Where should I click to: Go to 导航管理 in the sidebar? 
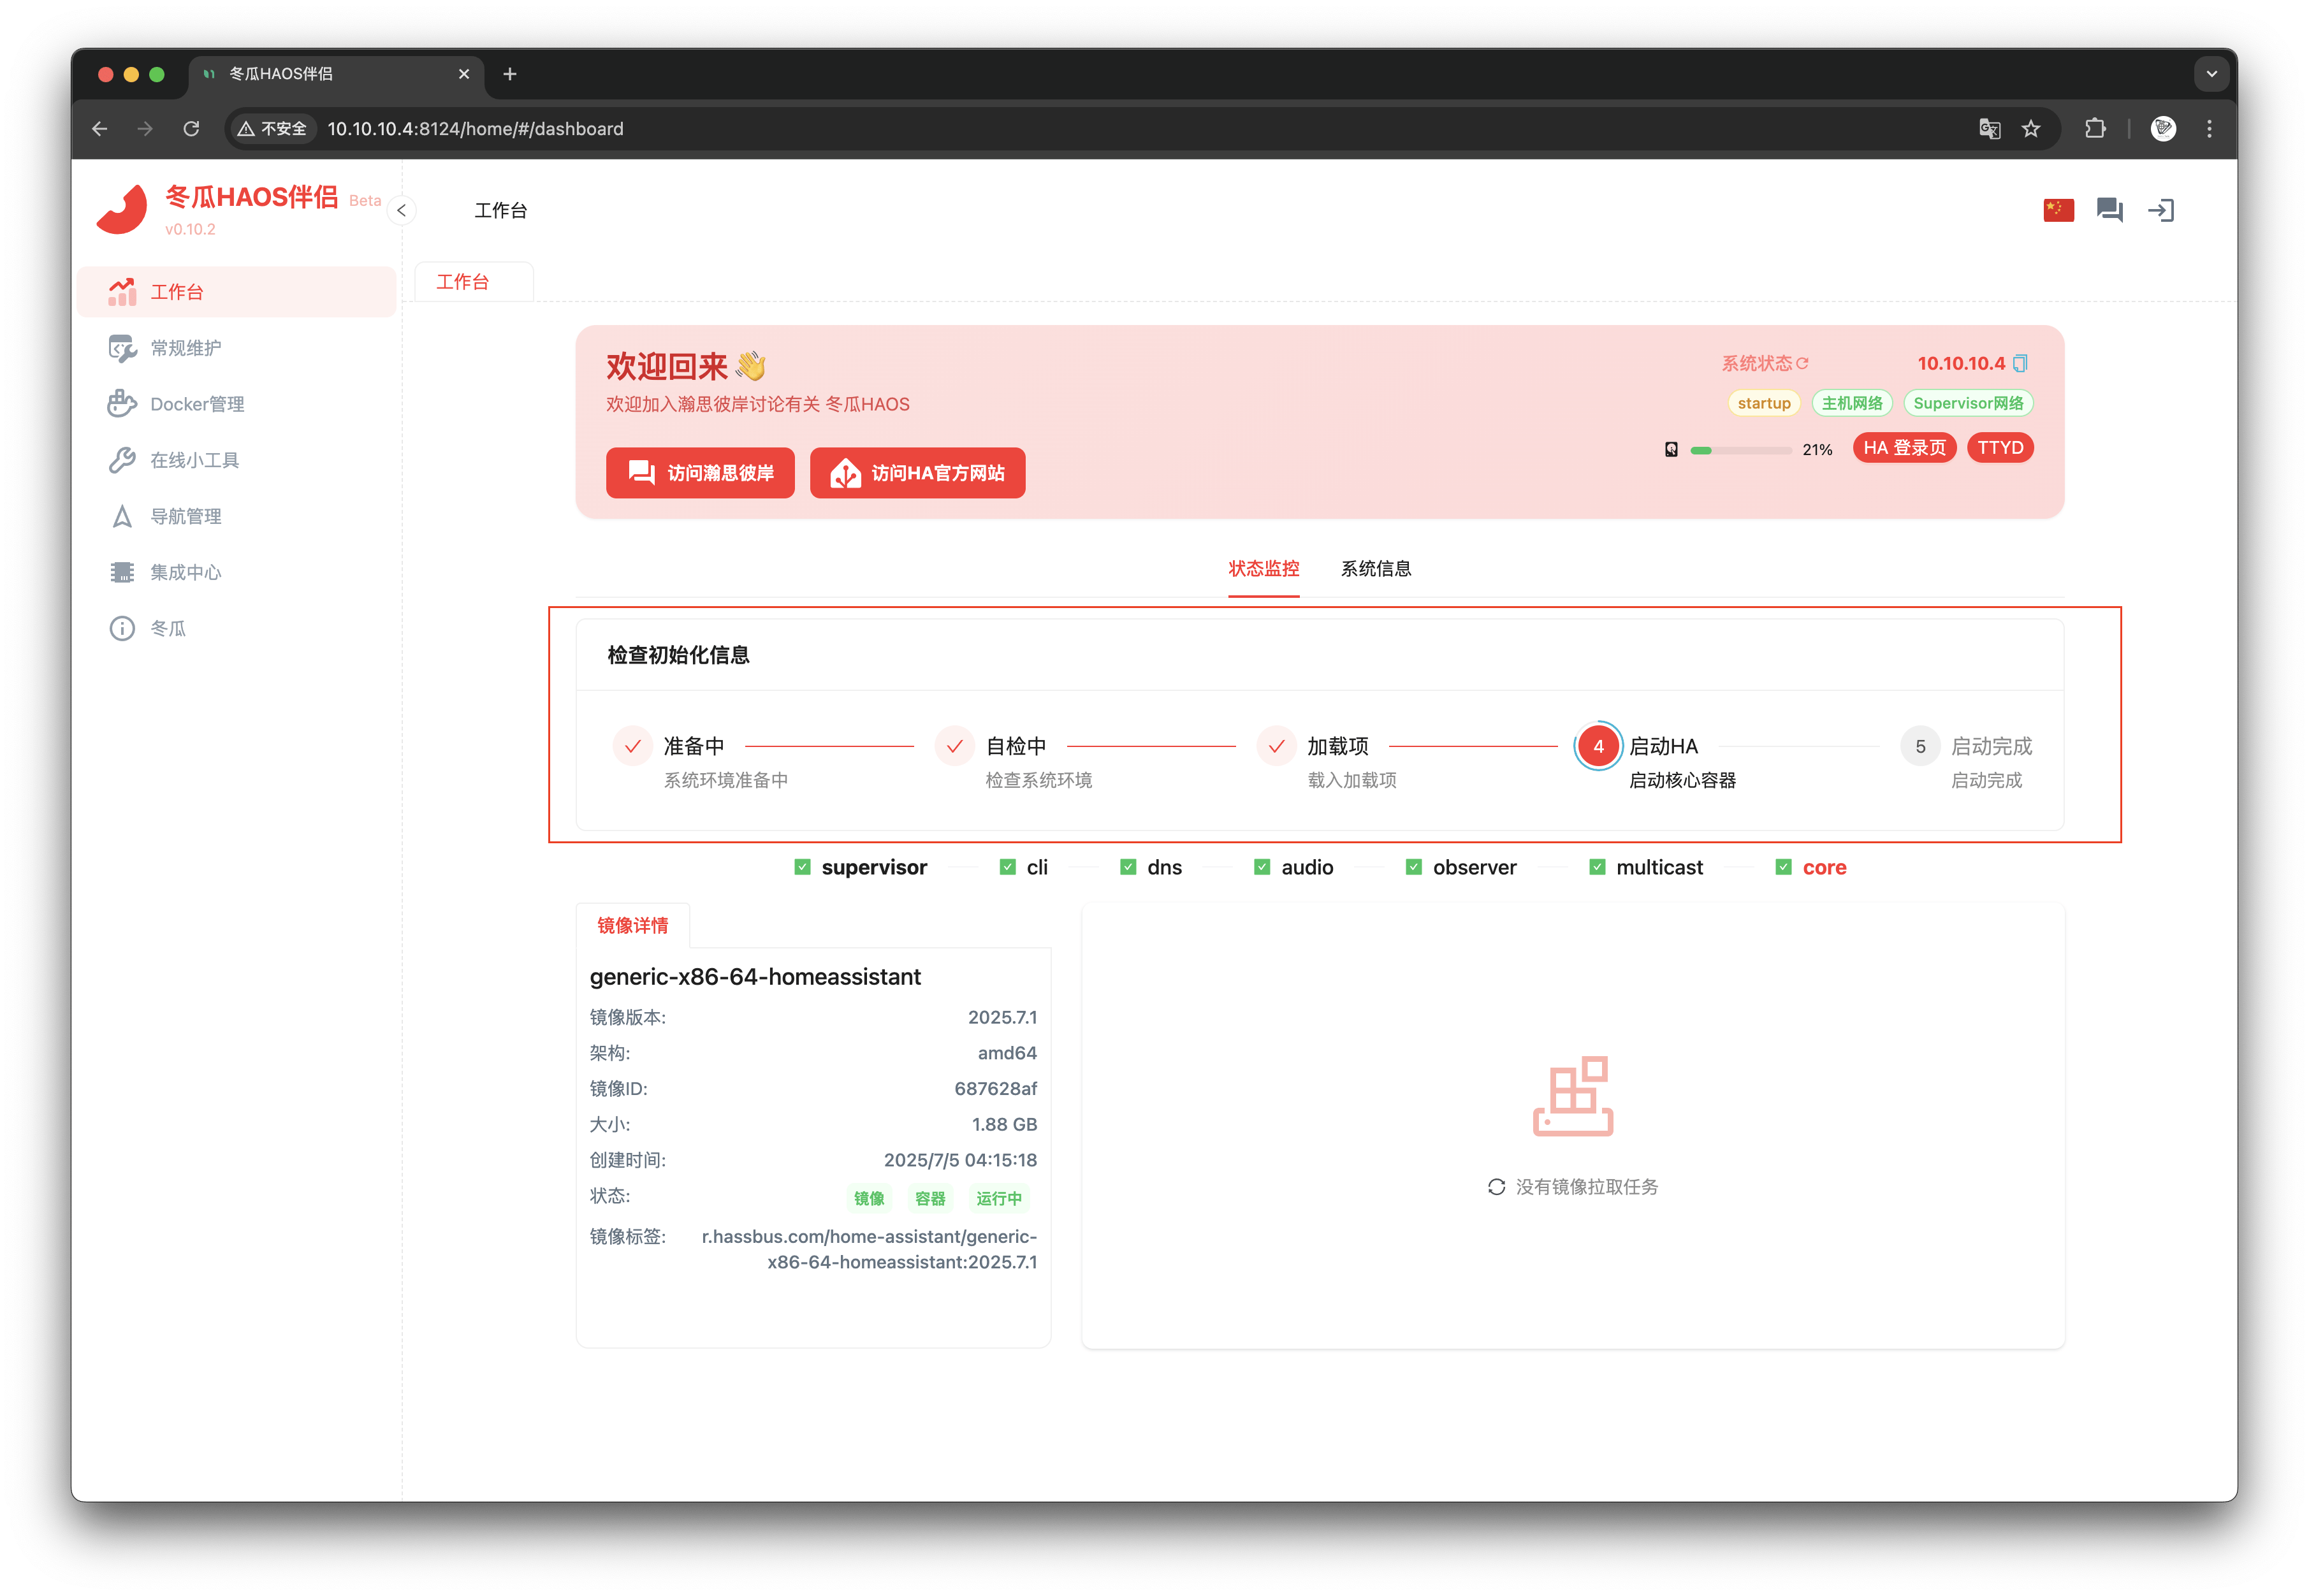(x=186, y=516)
